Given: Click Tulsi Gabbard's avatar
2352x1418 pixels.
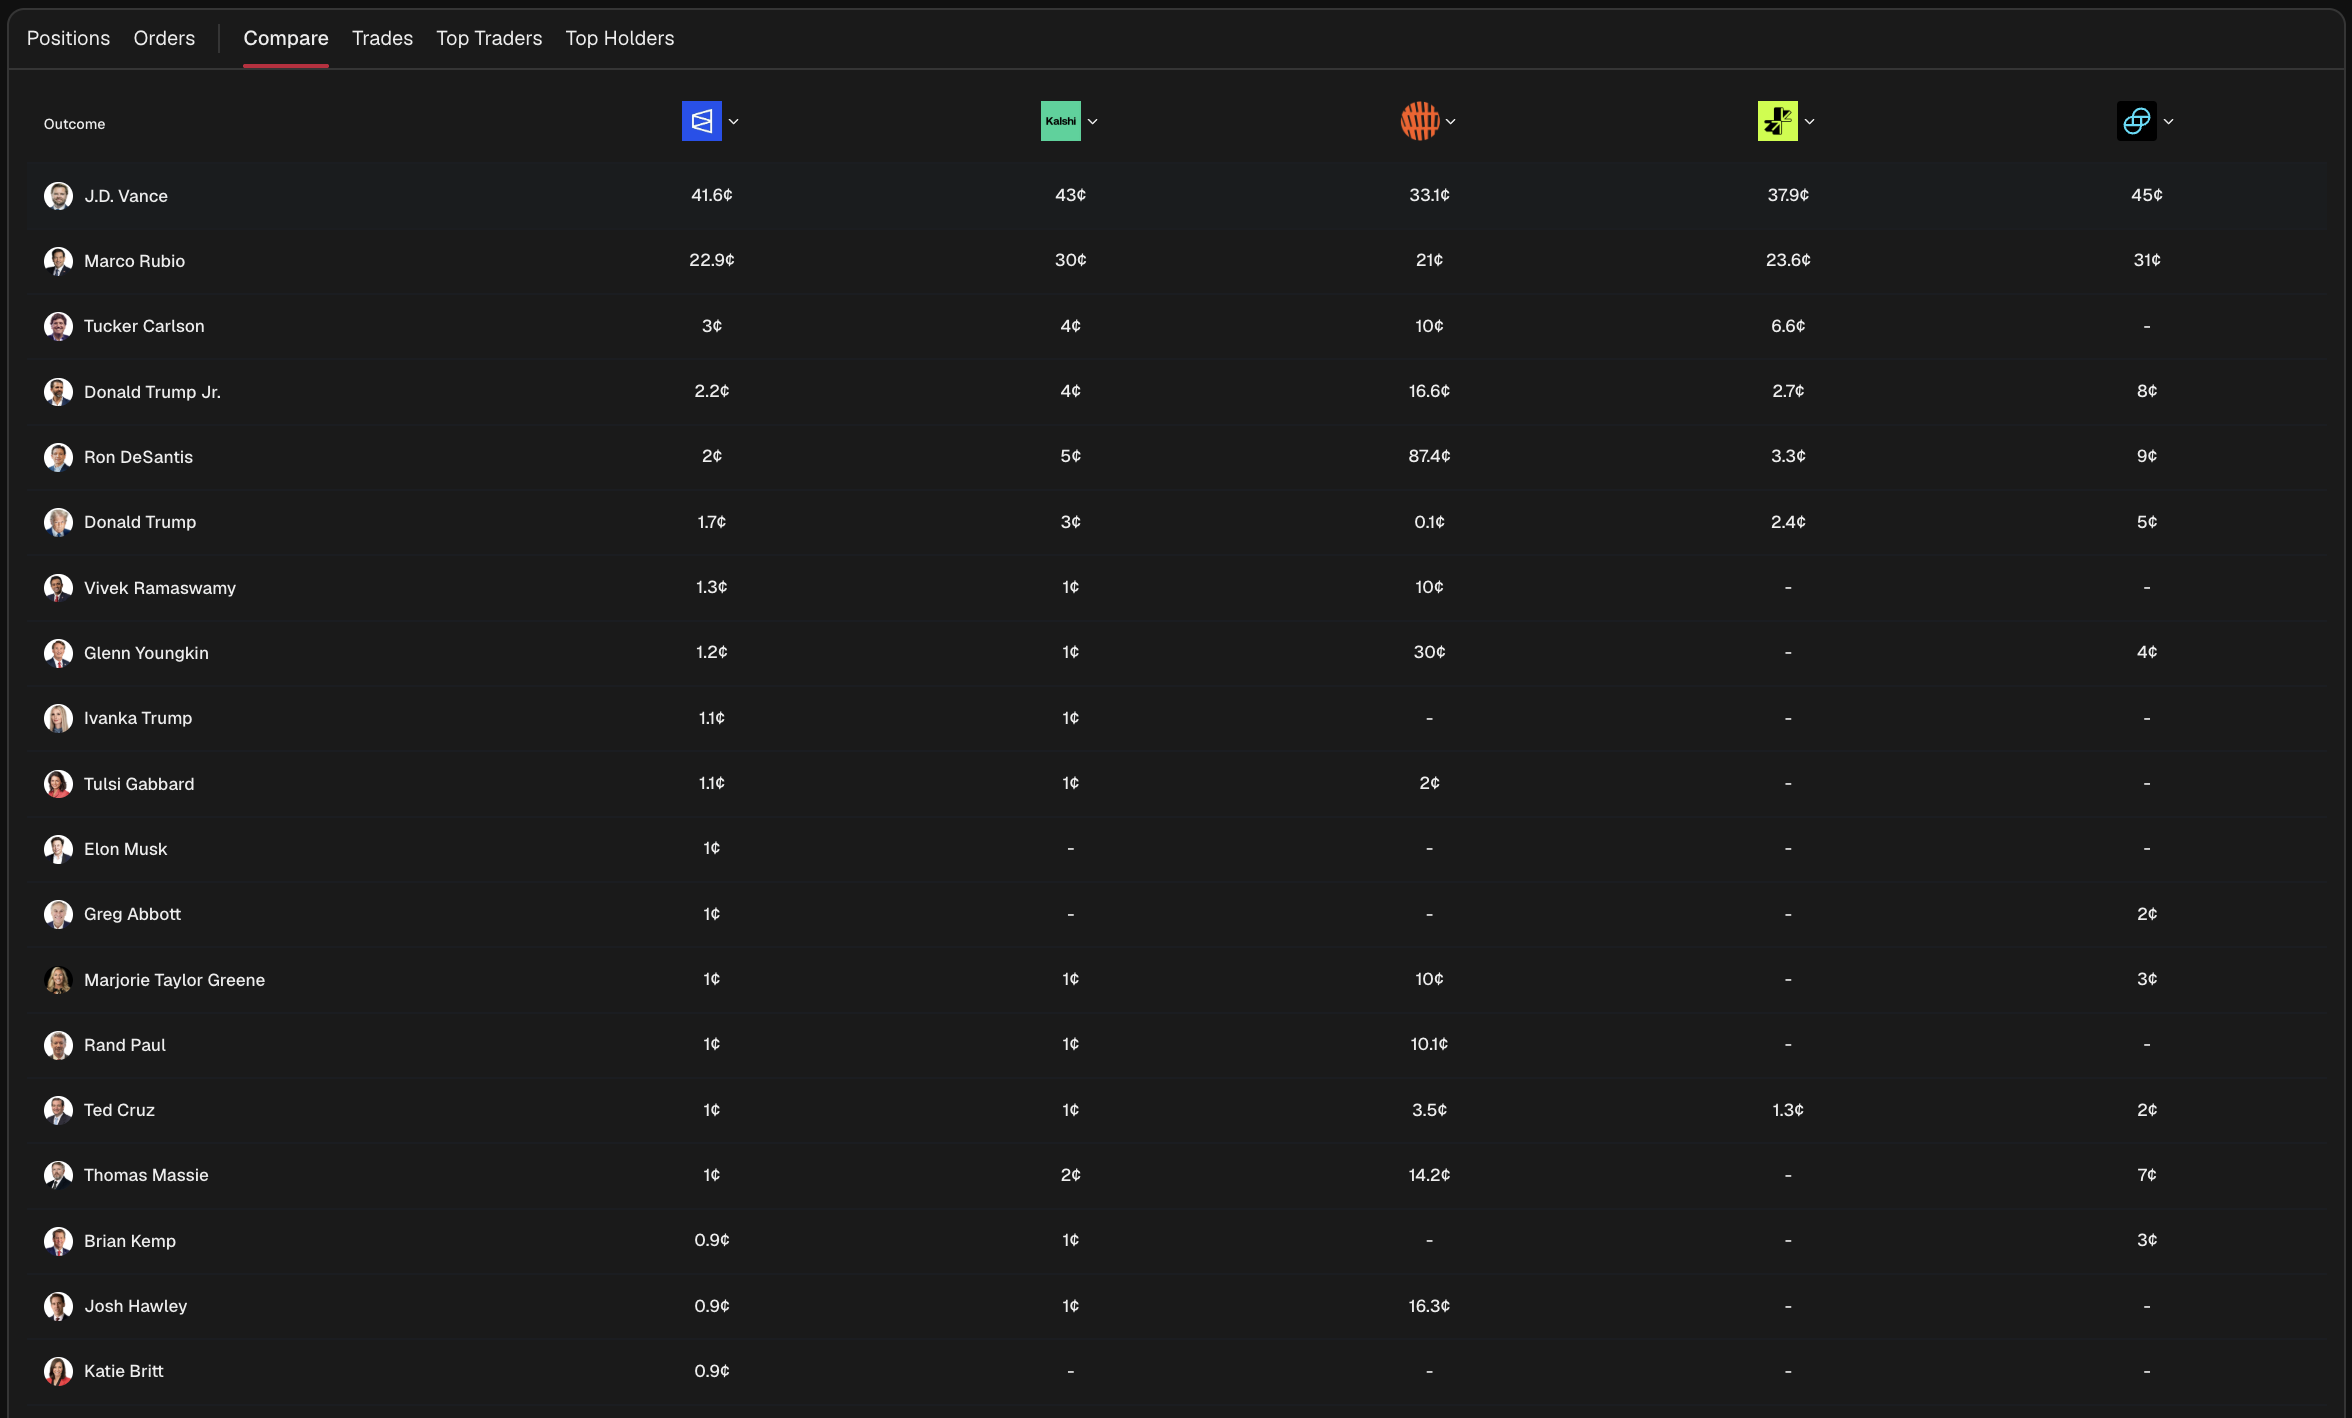Looking at the screenshot, I should (x=58, y=784).
